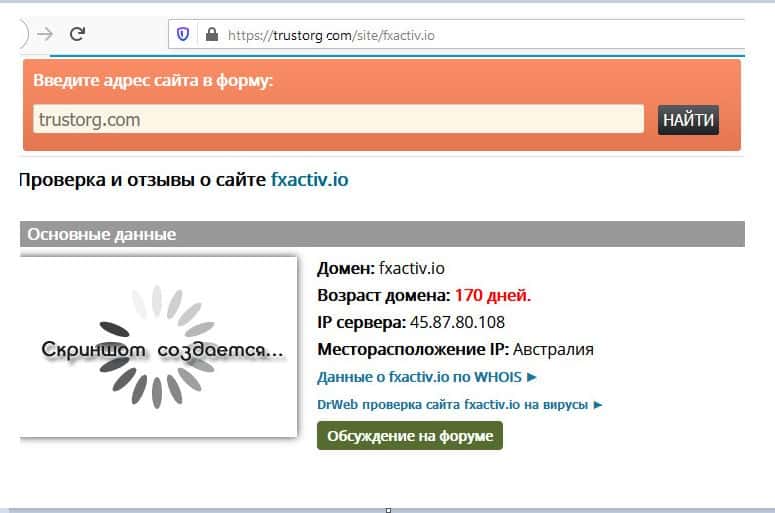Show site security via padlock icon
775x513 pixels.
(212, 34)
